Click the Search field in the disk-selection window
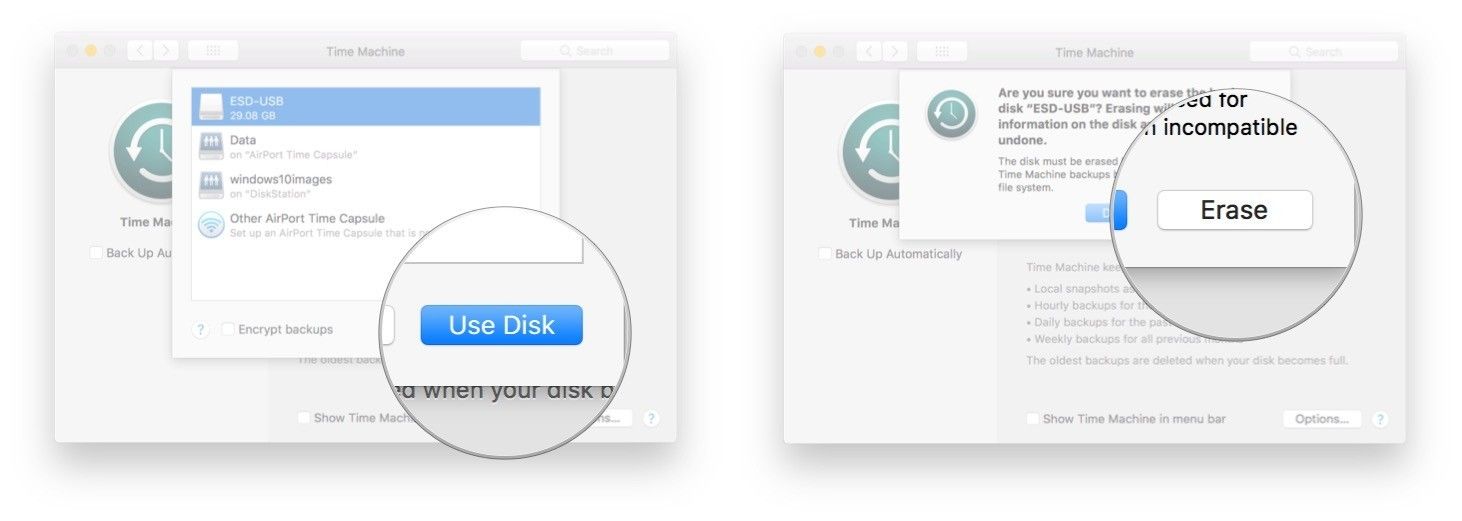Screen dimensions: 1462x521 [595, 51]
